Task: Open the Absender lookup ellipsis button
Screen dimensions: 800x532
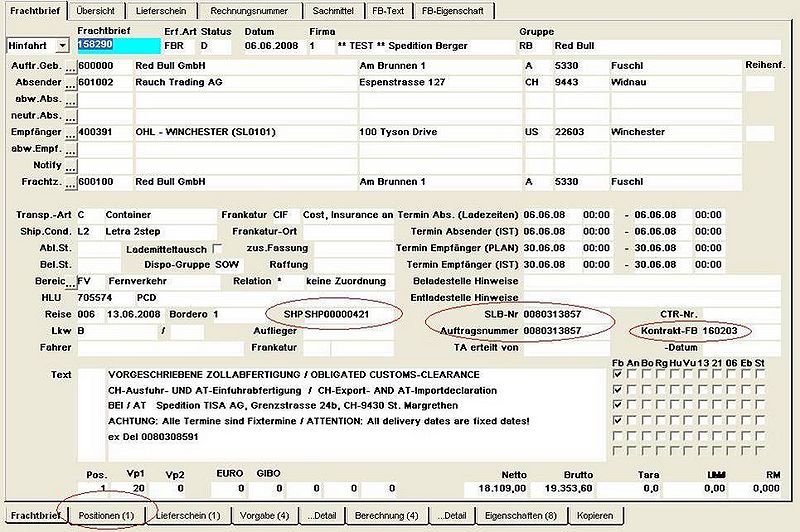Action: pyautogui.click(x=71, y=84)
